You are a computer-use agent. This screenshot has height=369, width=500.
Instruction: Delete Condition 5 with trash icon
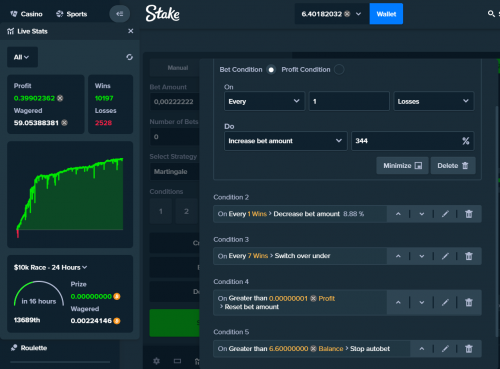pos(469,349)
